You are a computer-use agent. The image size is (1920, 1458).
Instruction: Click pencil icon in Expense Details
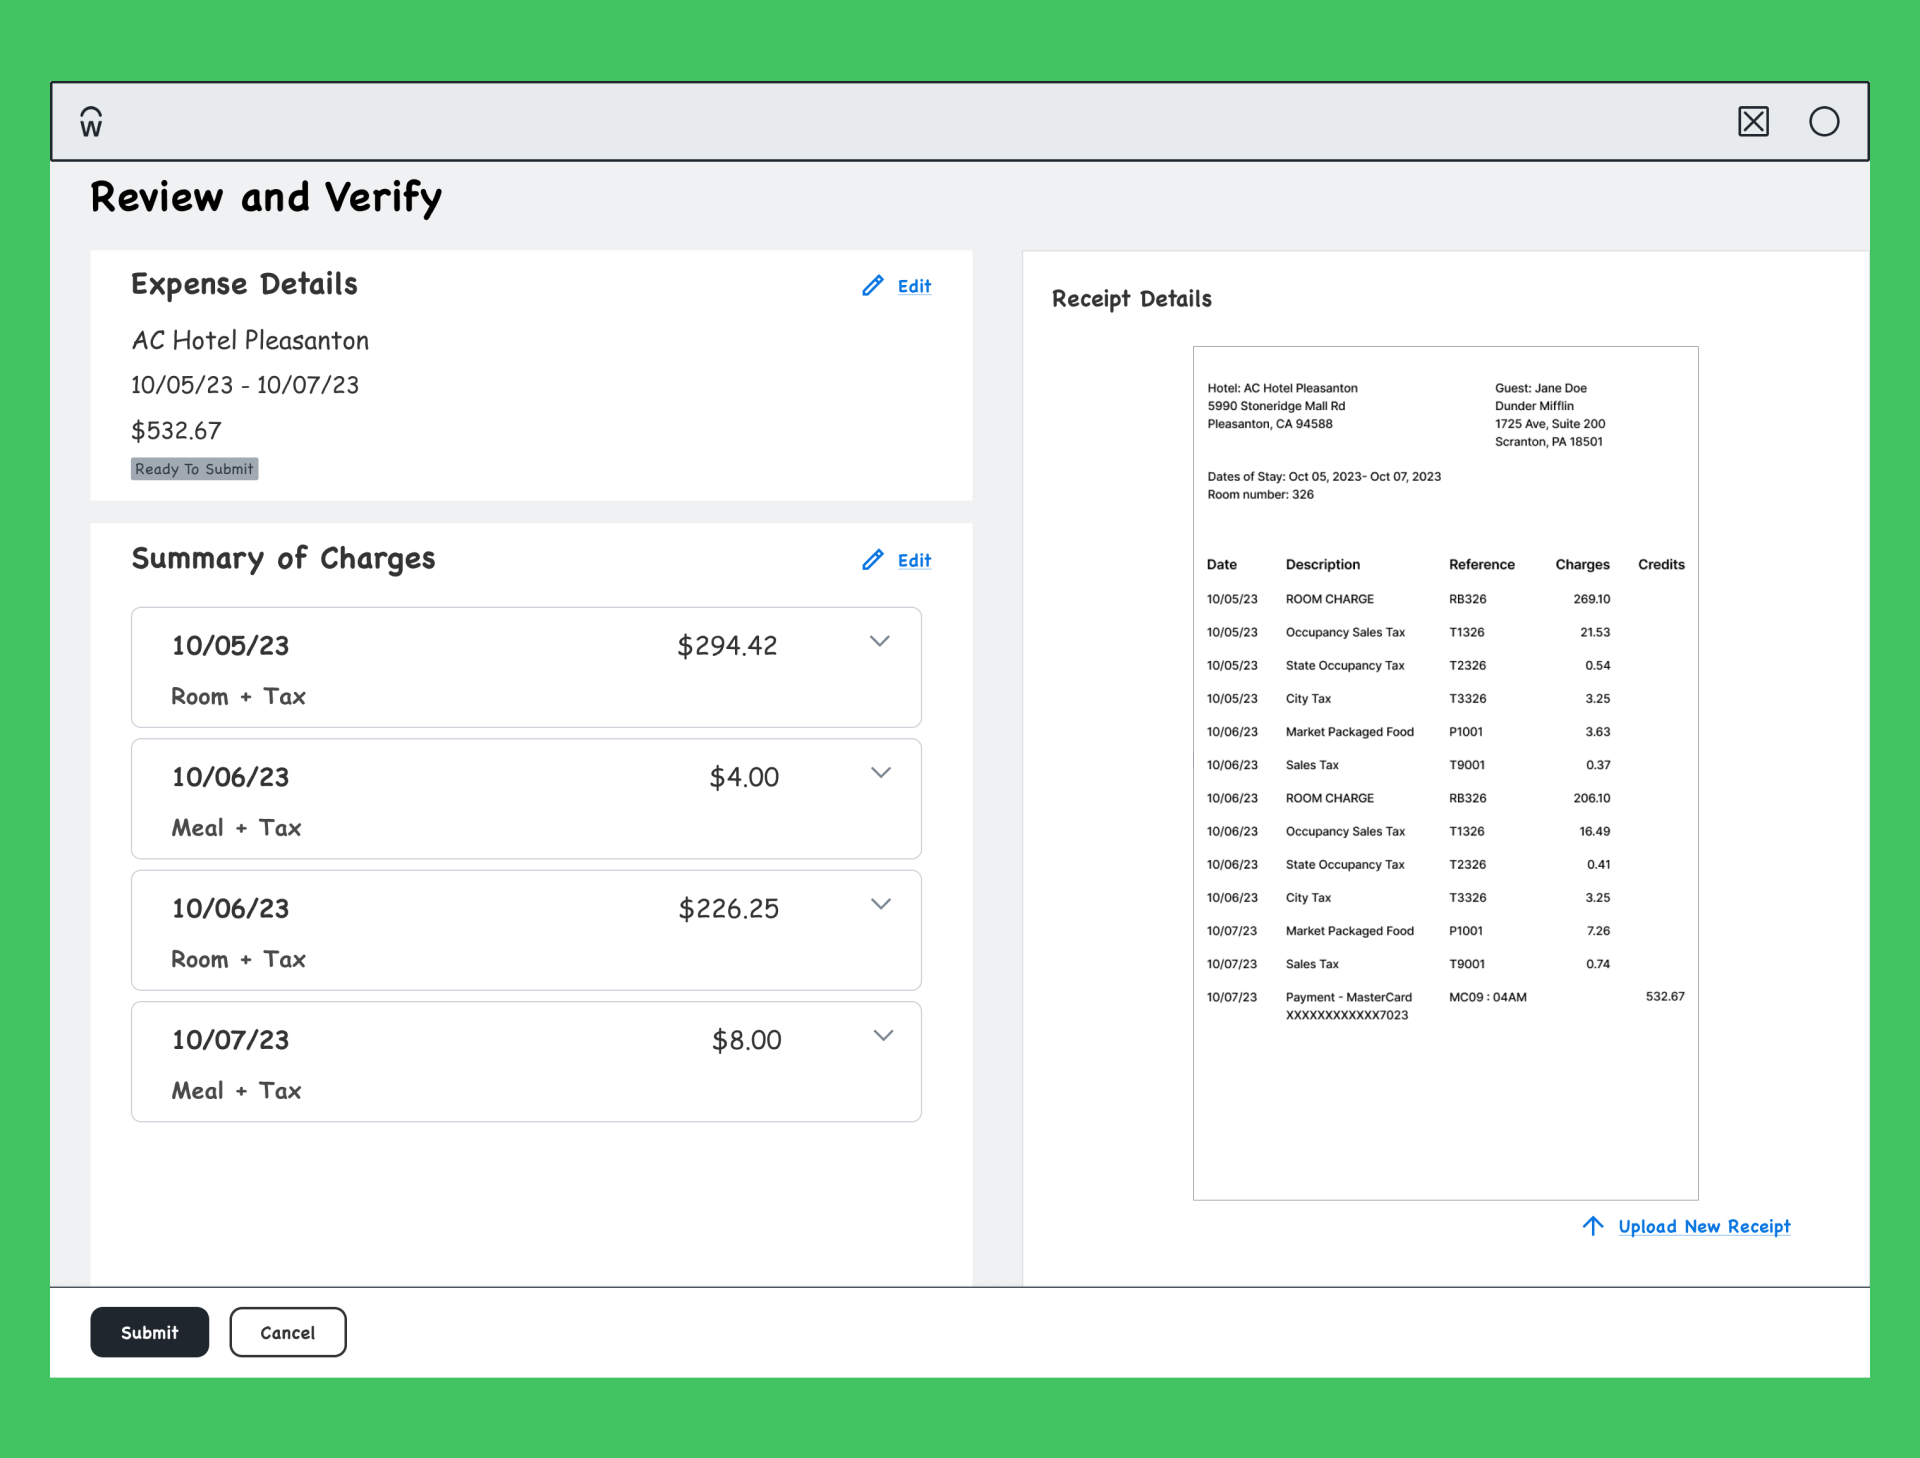(873, 286)
